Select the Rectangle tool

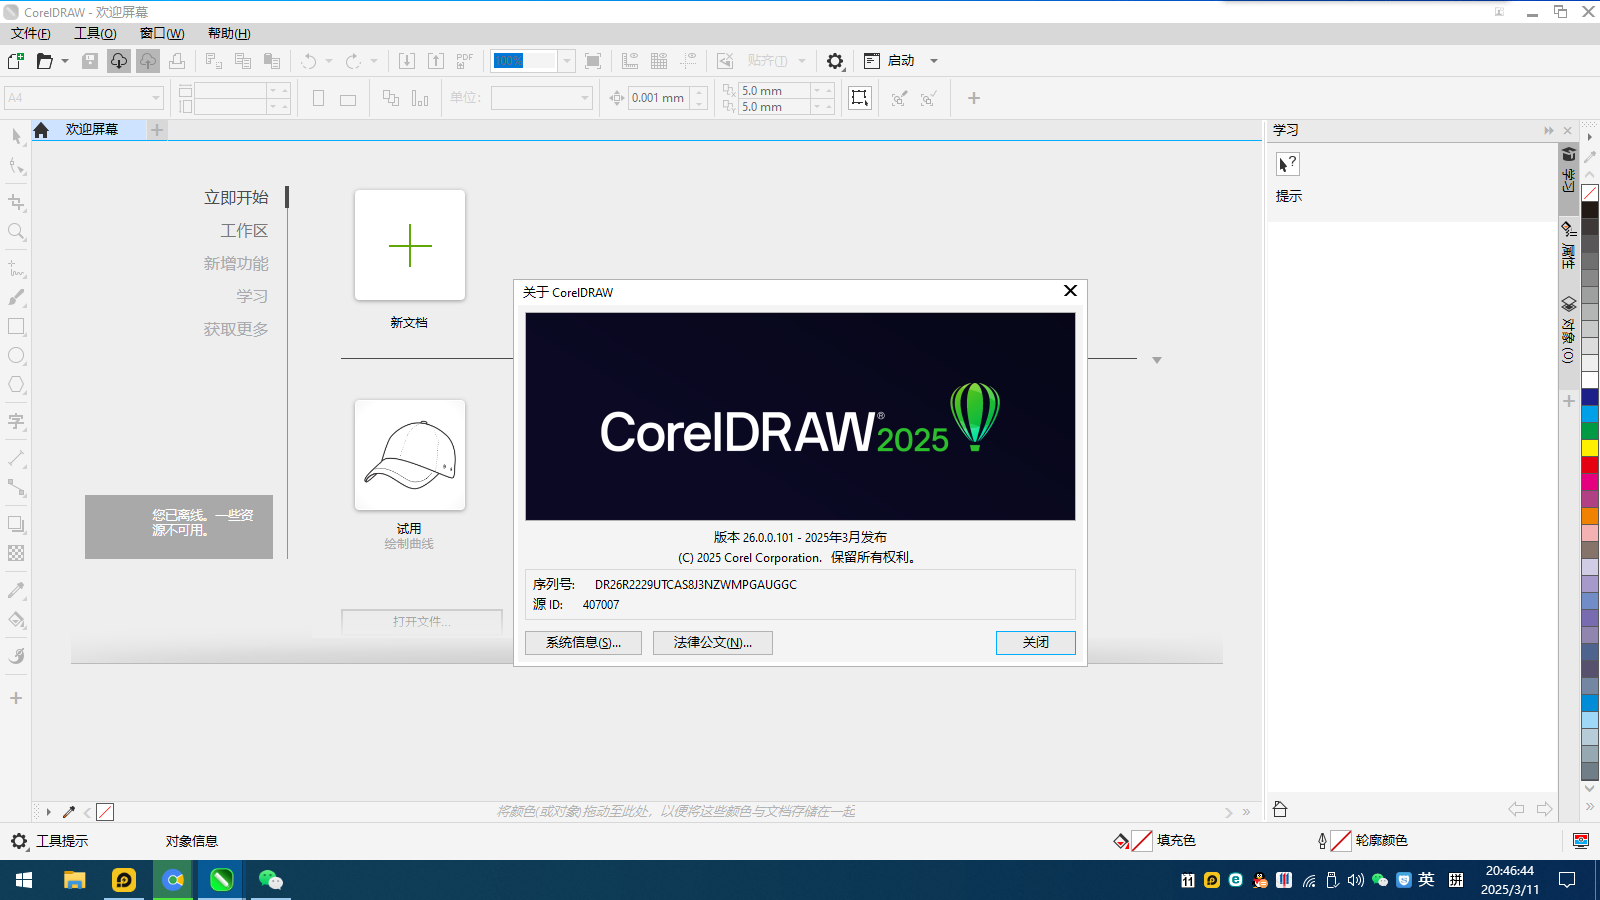(16, 327)
